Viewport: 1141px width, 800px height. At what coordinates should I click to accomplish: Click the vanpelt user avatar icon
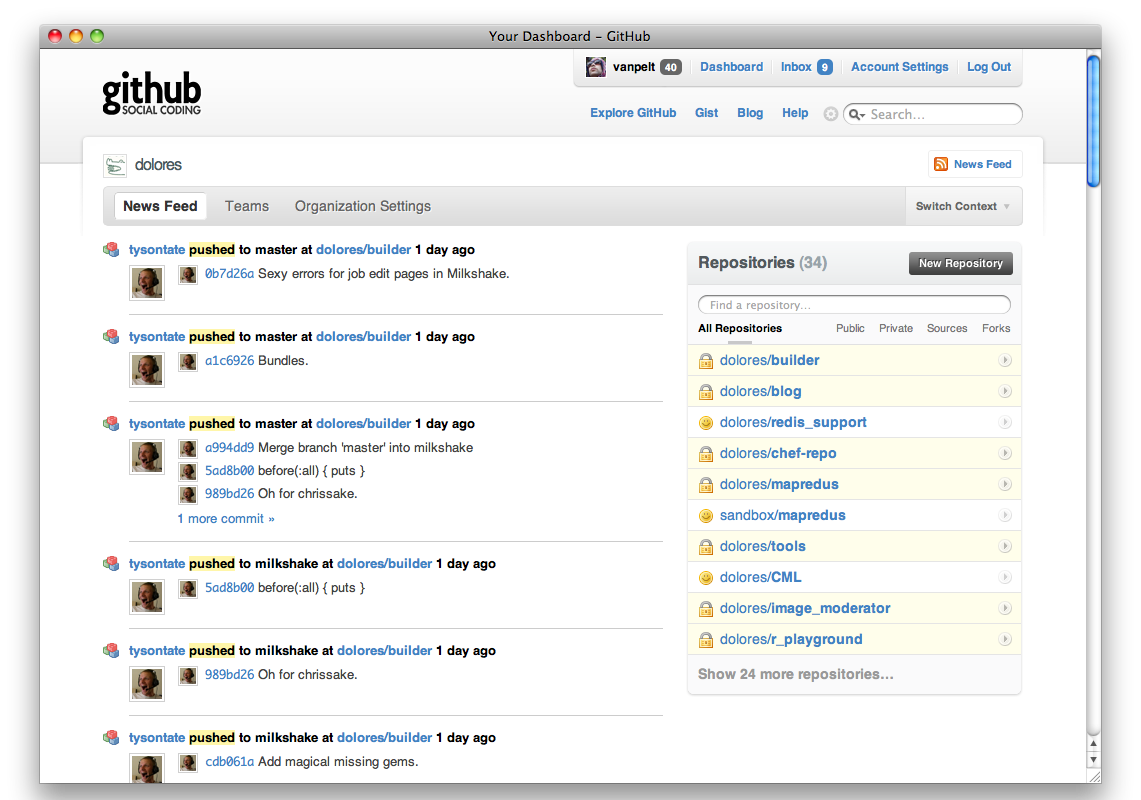pyautogui.click(x=596, y=67)
